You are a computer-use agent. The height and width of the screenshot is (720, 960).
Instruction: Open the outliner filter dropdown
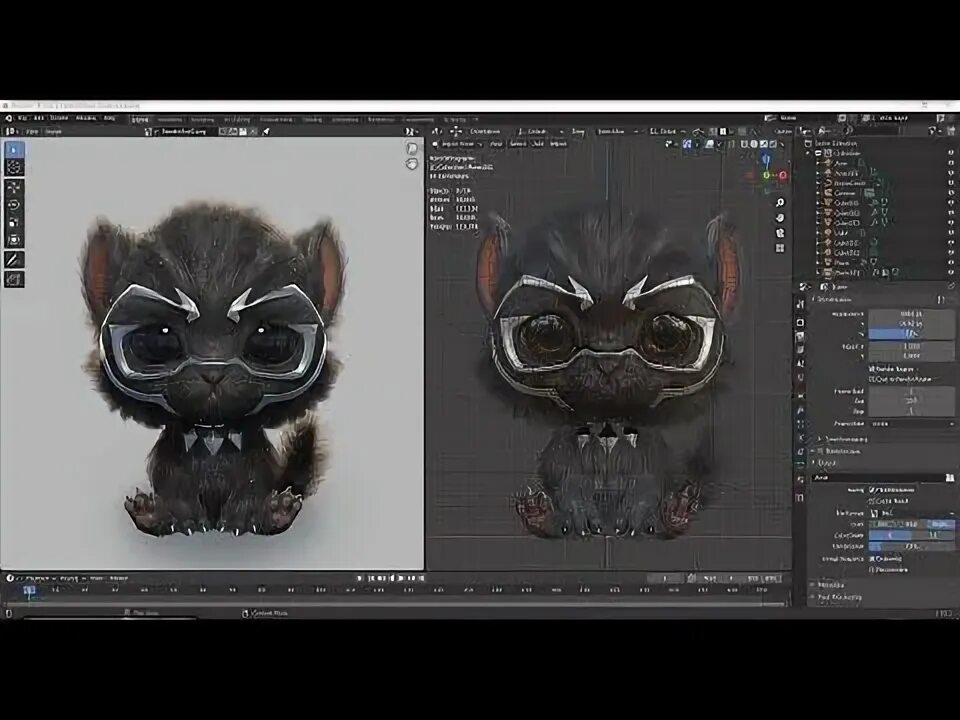point(934,131)
